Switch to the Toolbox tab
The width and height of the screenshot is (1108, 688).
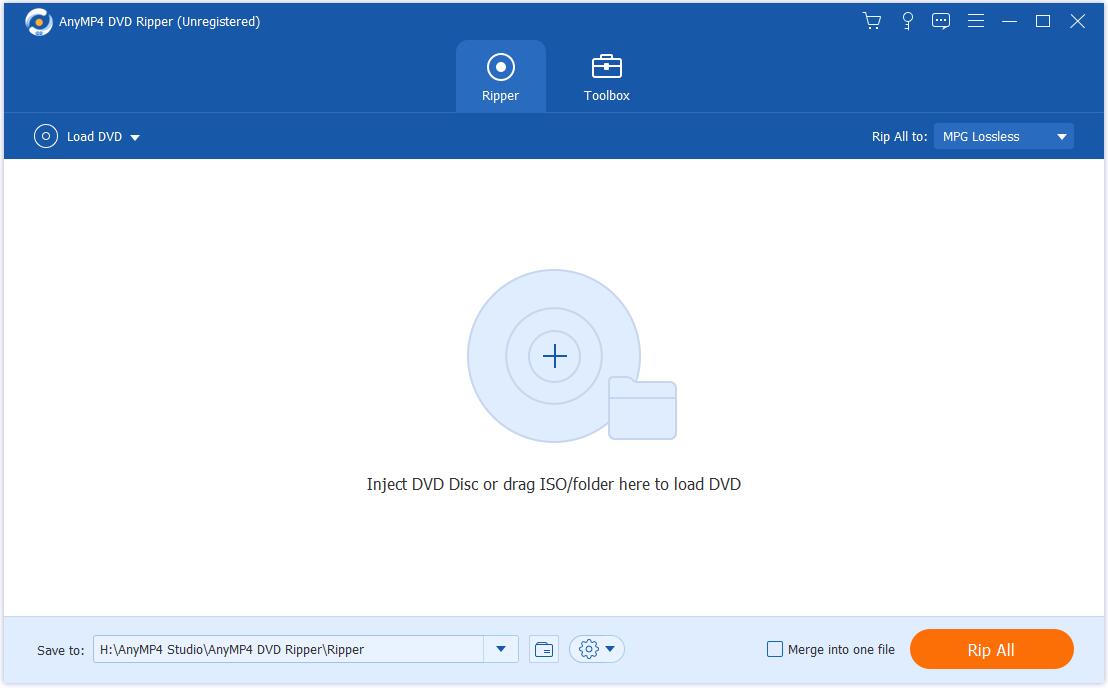(x=607, y=77)
